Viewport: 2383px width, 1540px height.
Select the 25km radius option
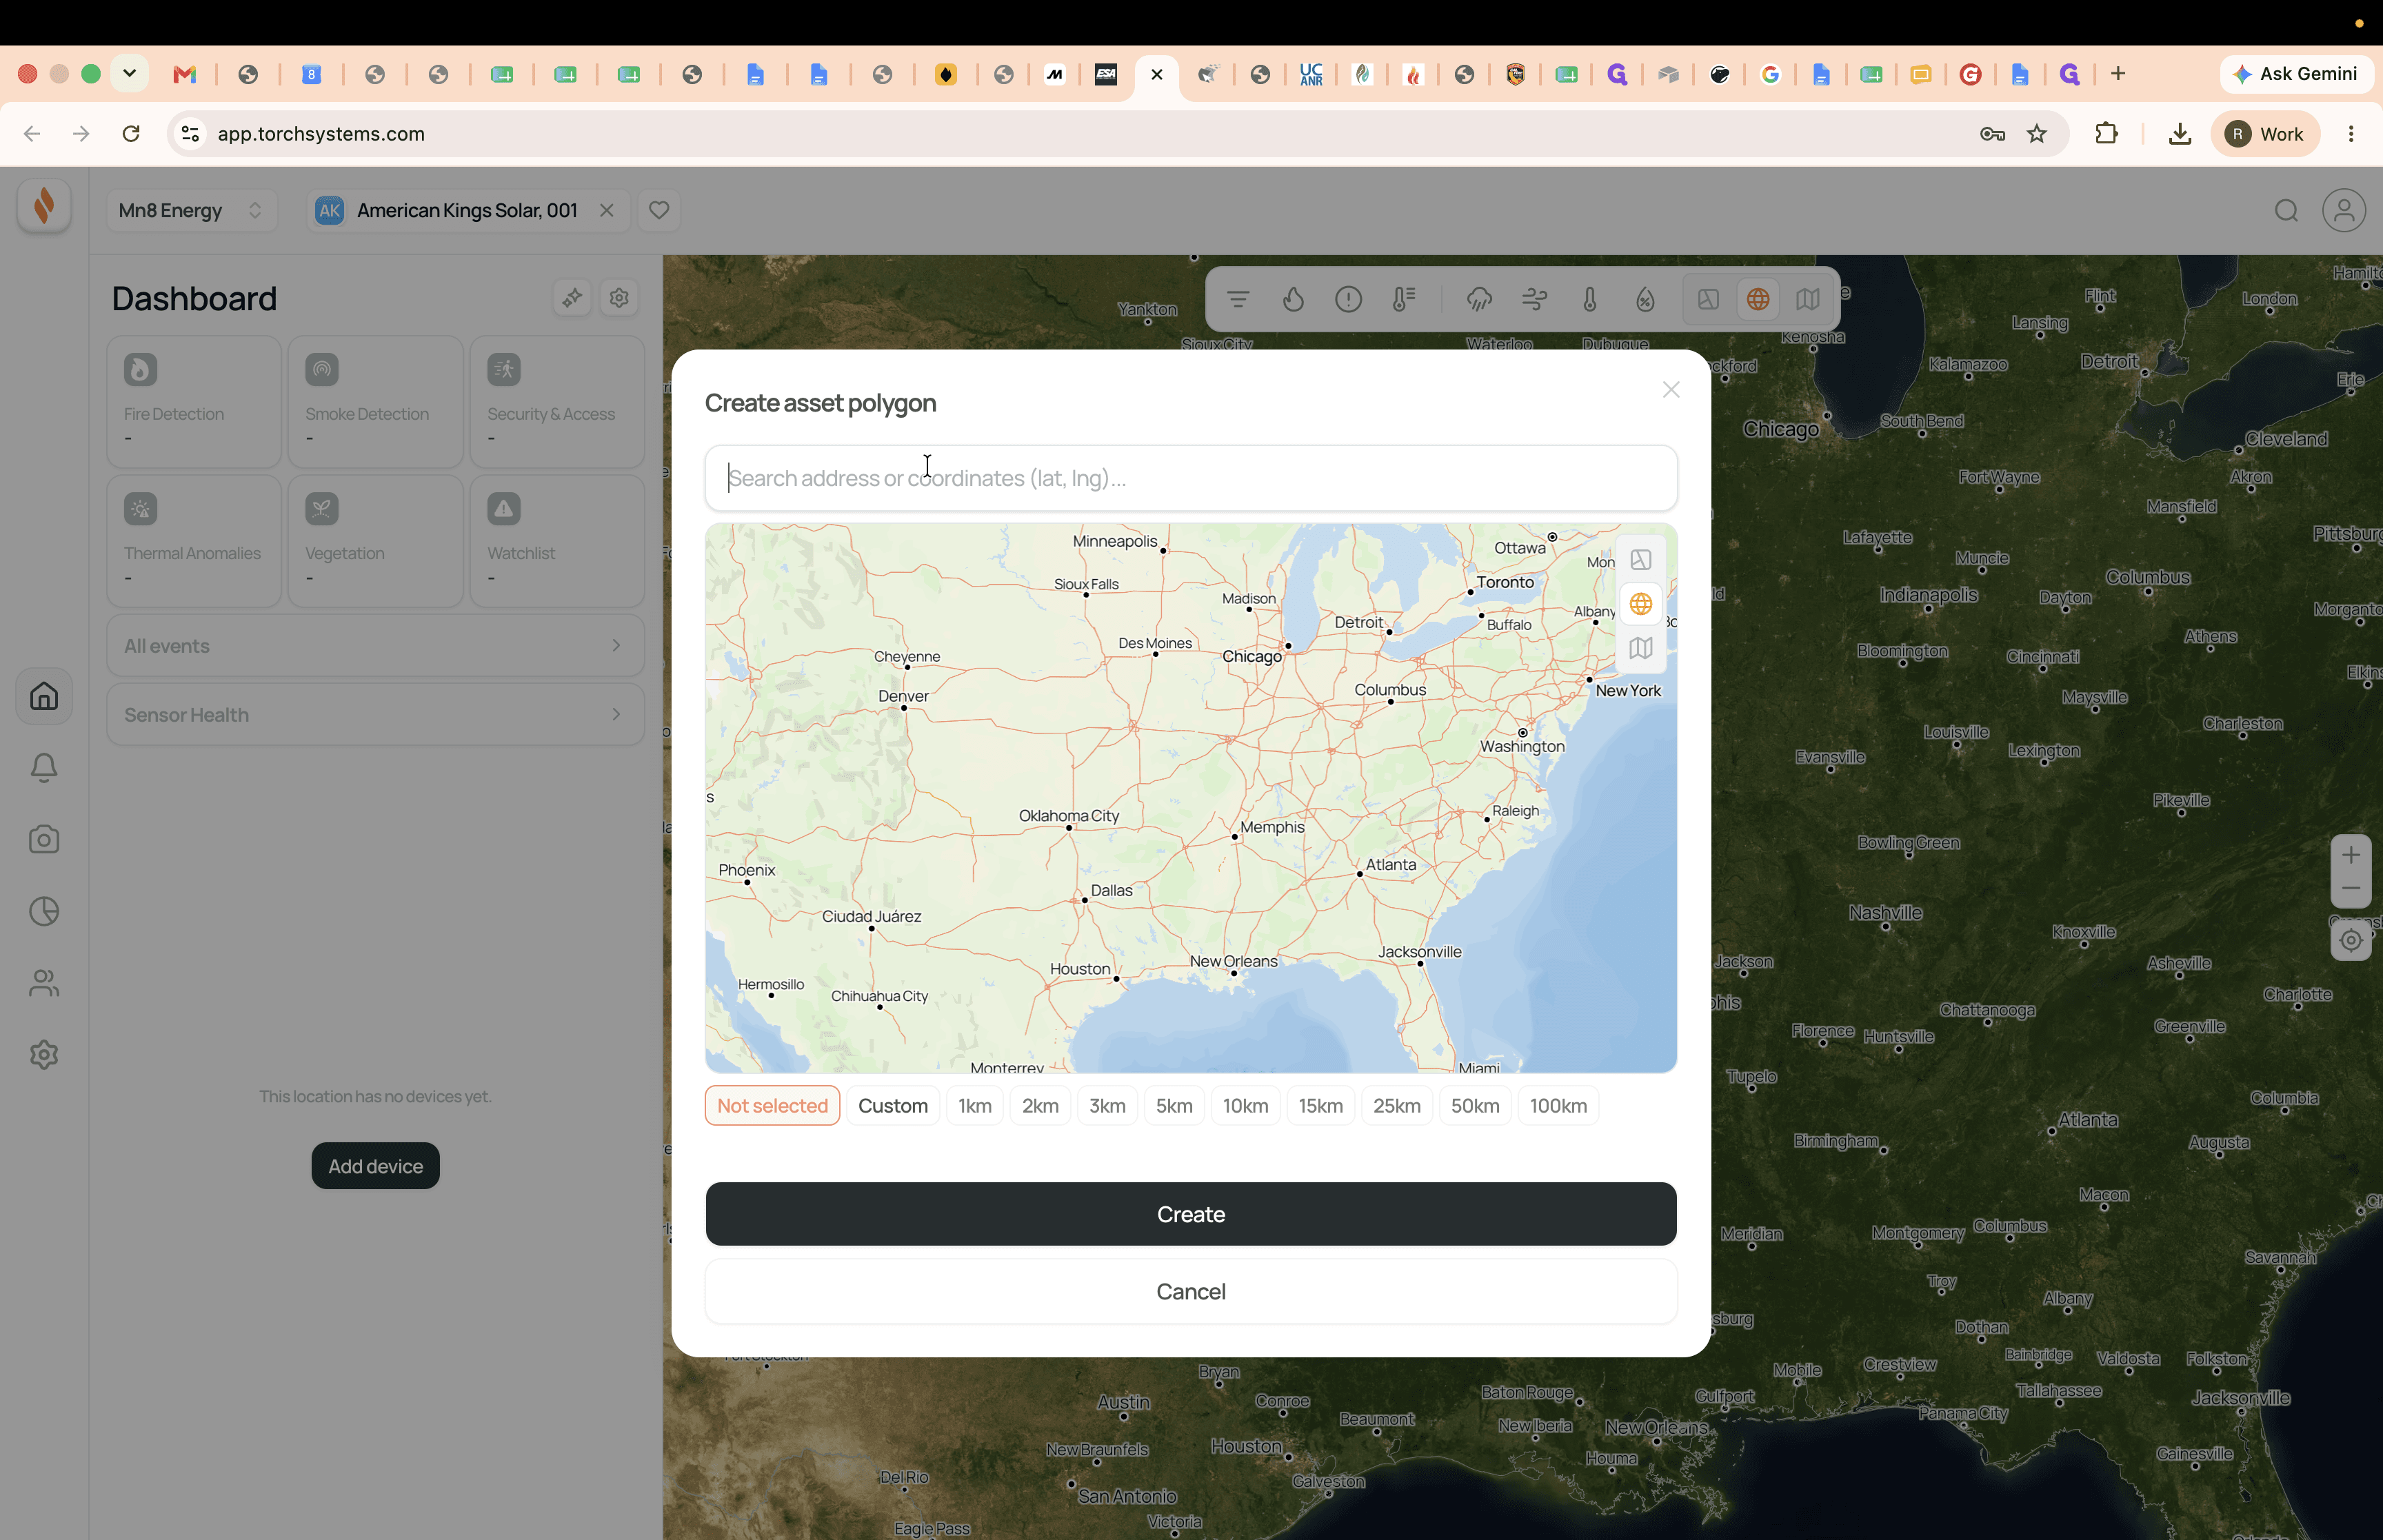[1397, 1106]
